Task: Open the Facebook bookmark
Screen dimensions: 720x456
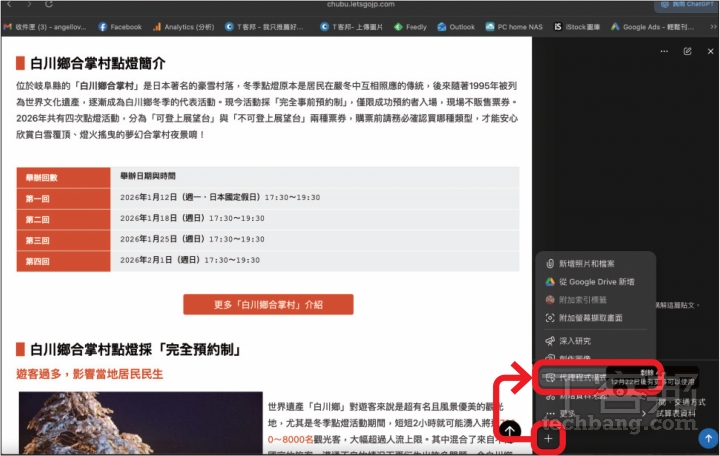Action: [x=120, y=27]
